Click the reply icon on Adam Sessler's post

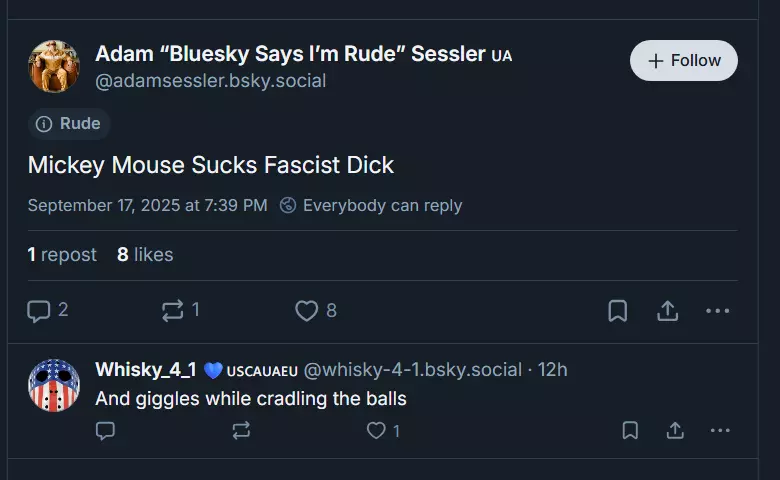pos(39,311)
